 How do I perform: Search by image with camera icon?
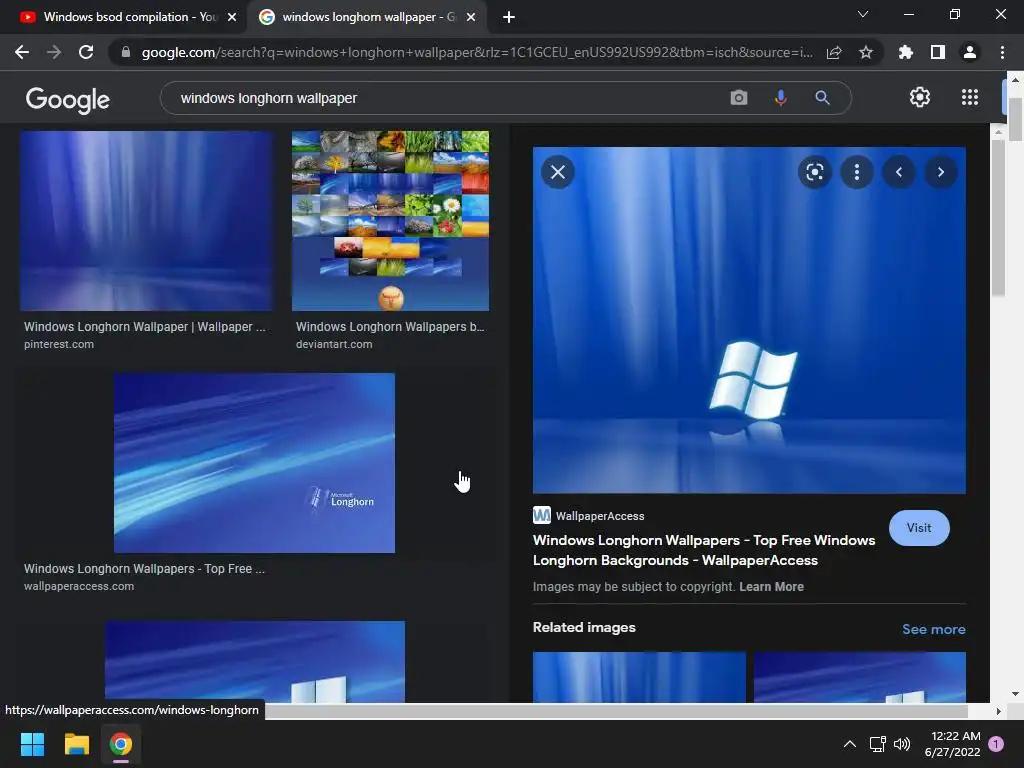[739, 98]
